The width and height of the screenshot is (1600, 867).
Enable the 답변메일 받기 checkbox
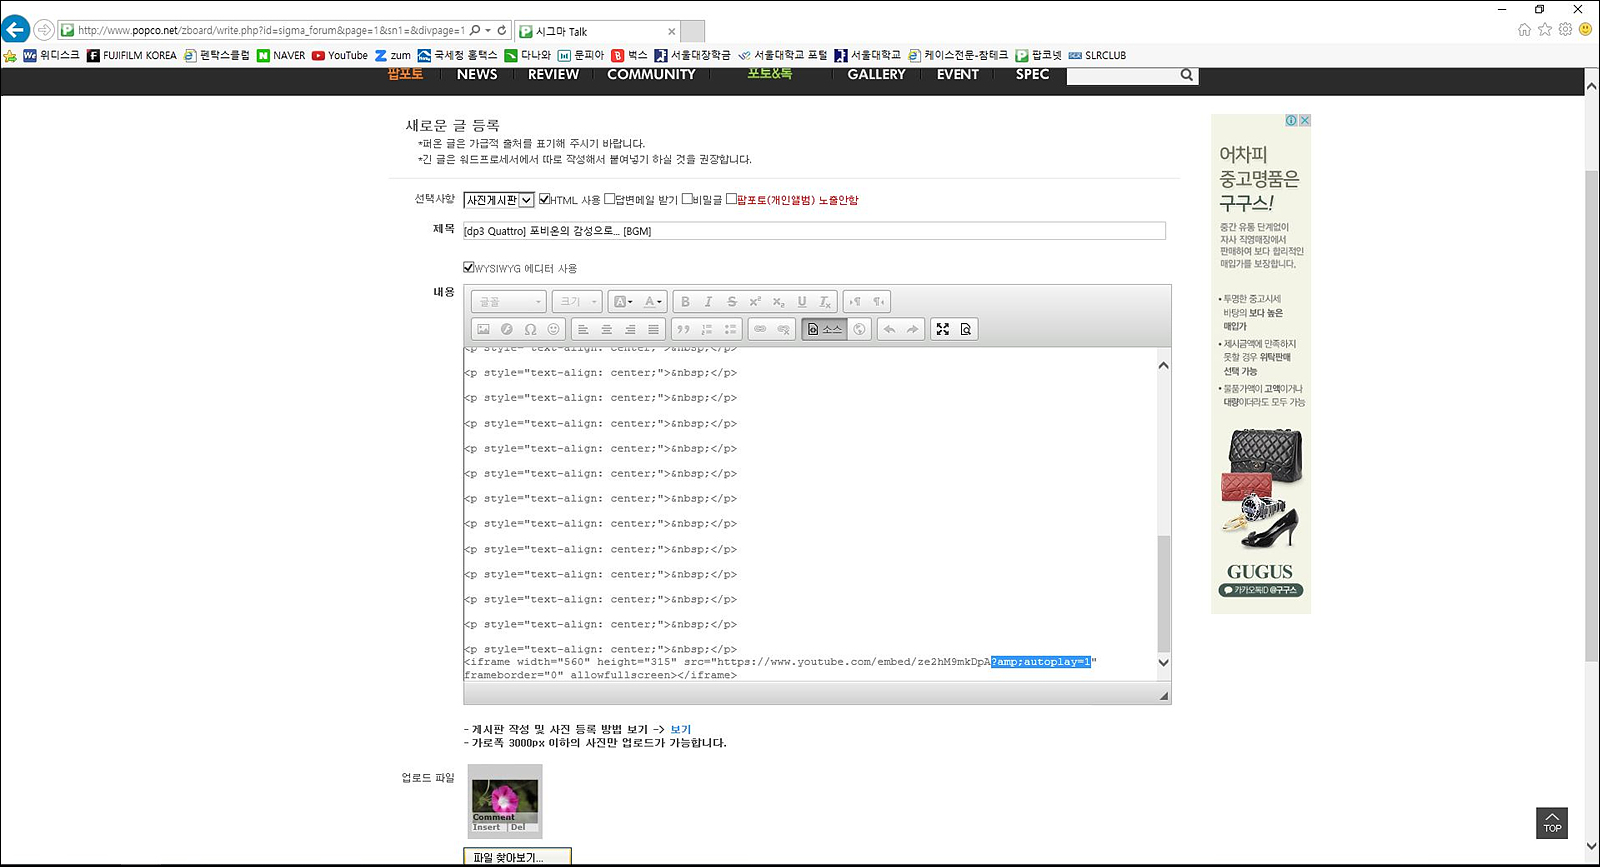point(609,199)
